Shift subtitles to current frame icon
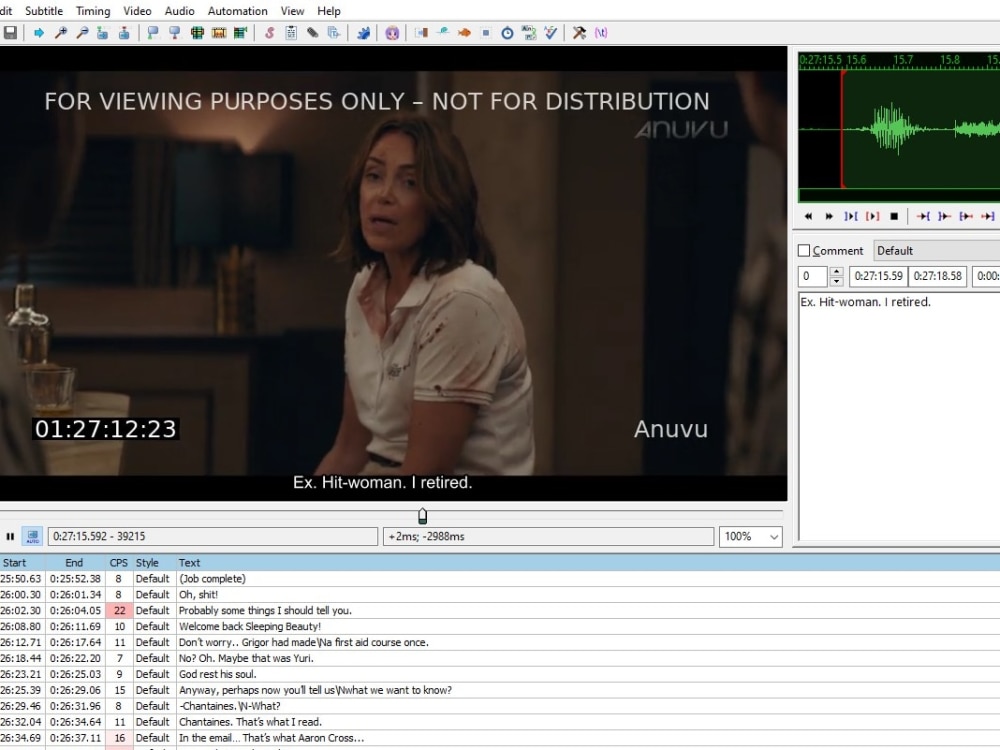 [240, 33]
